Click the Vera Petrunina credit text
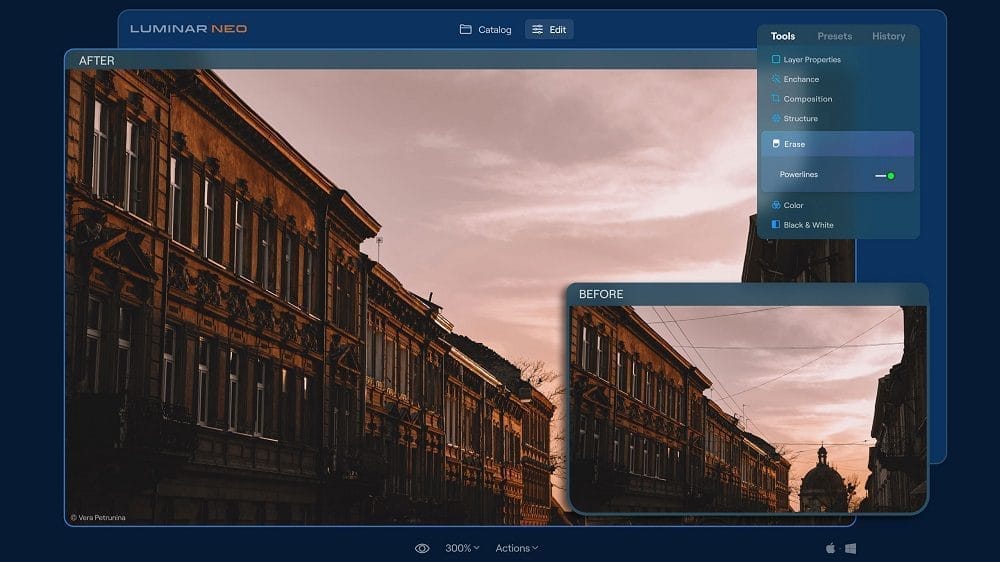The width and height of the screenshot is (1000, 562). pos(98,517)
